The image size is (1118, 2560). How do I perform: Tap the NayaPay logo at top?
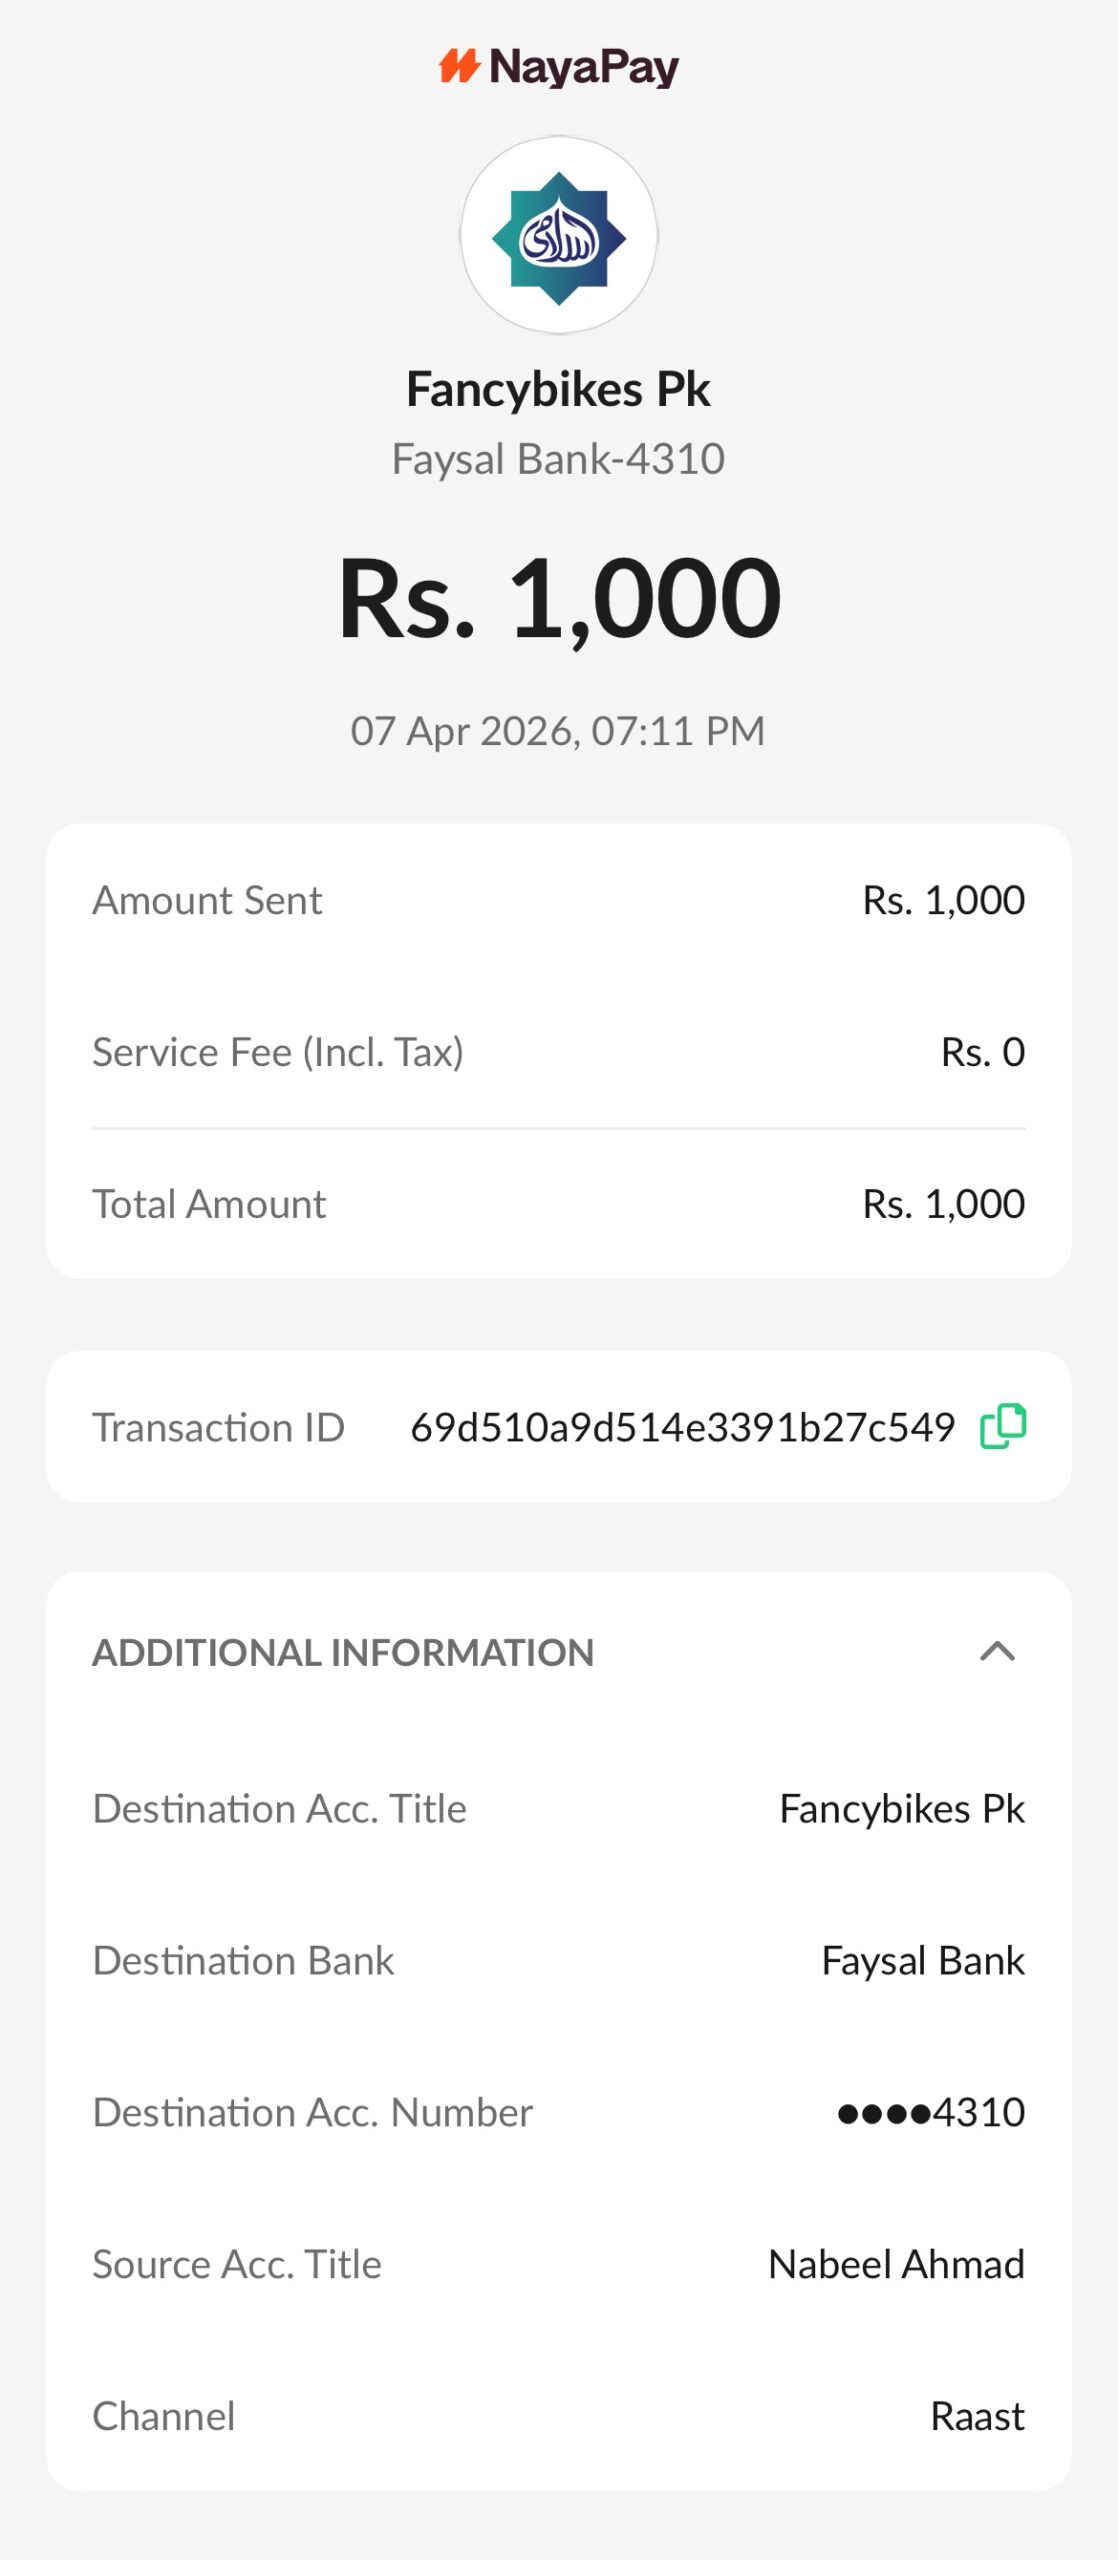(x=559, y=67)
